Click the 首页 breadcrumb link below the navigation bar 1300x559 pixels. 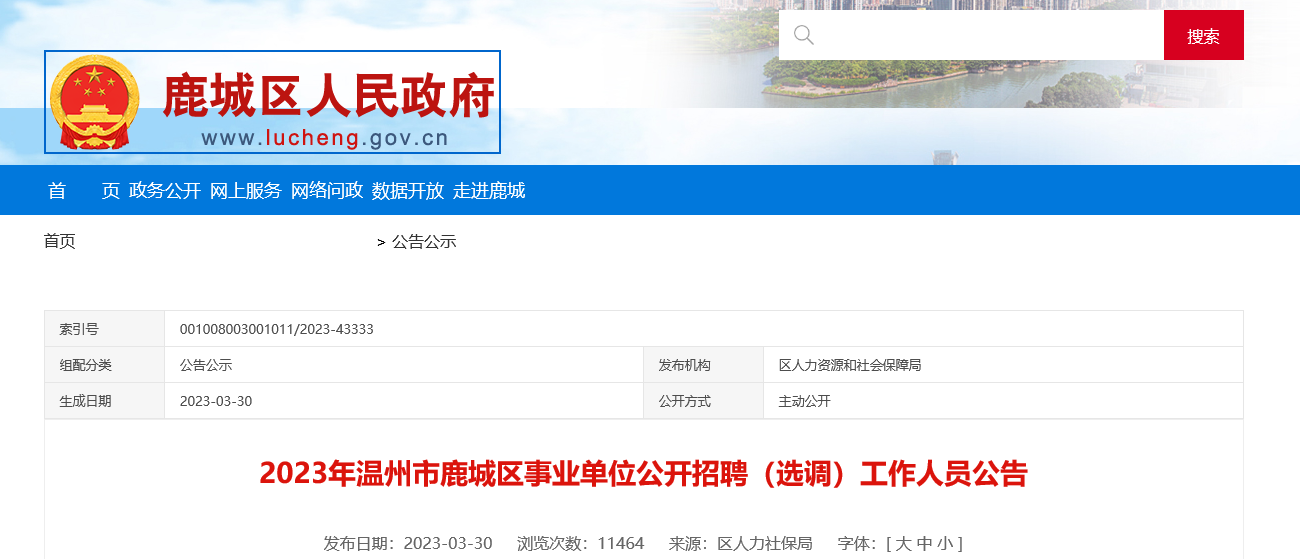(59, 241)
